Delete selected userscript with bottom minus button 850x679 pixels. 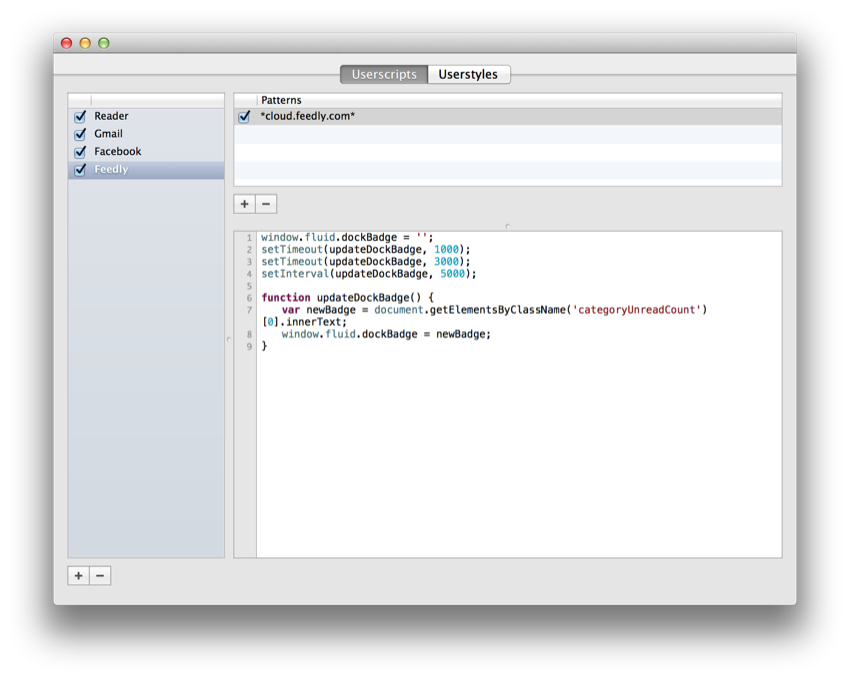click(x=100, y=575)
